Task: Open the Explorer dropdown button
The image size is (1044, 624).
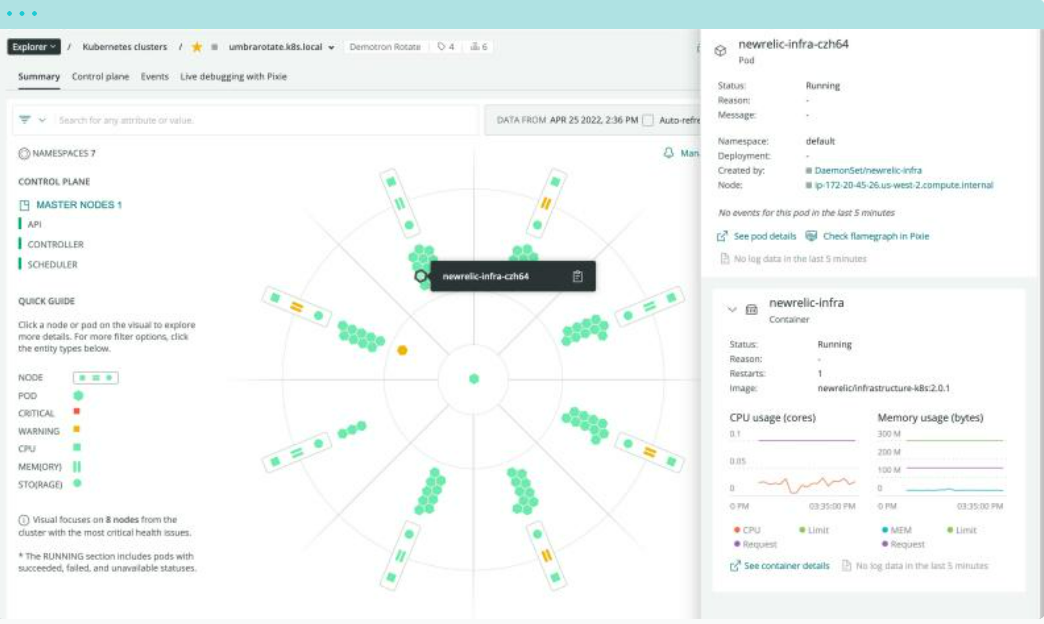Action: 34,47
